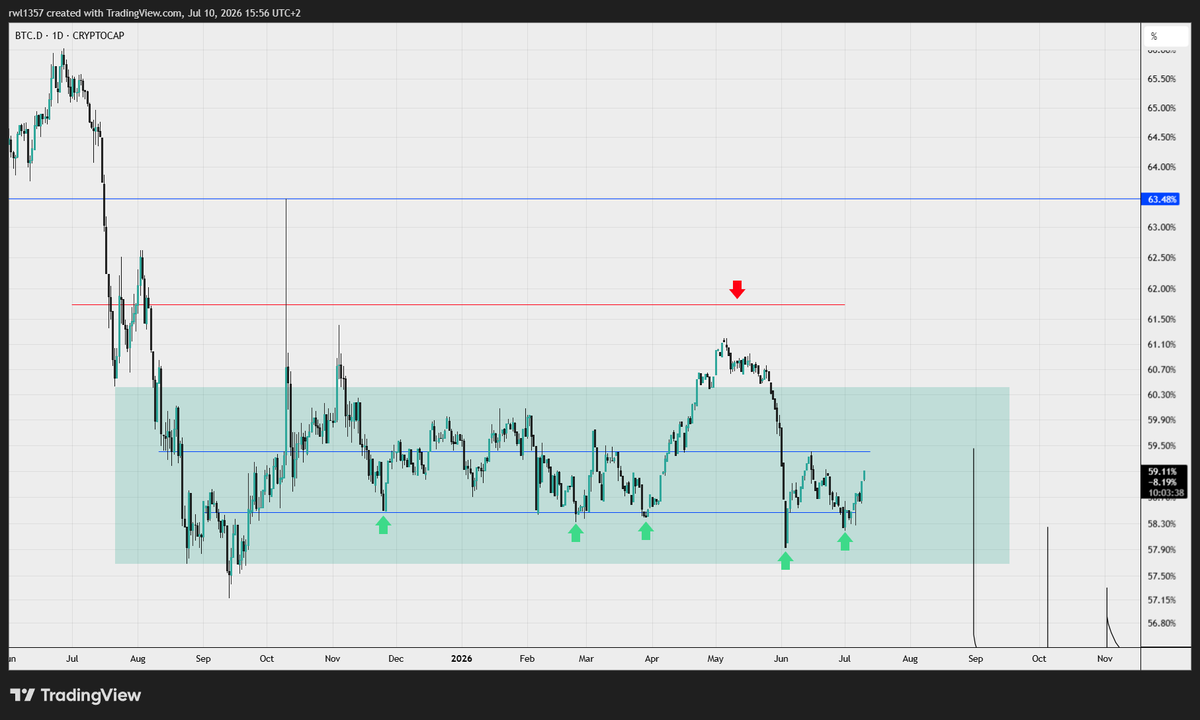This screenshot has height=720, width=1200.
Task: Click the TradingView logo at bottom left
Action: [x=76, y=695]
